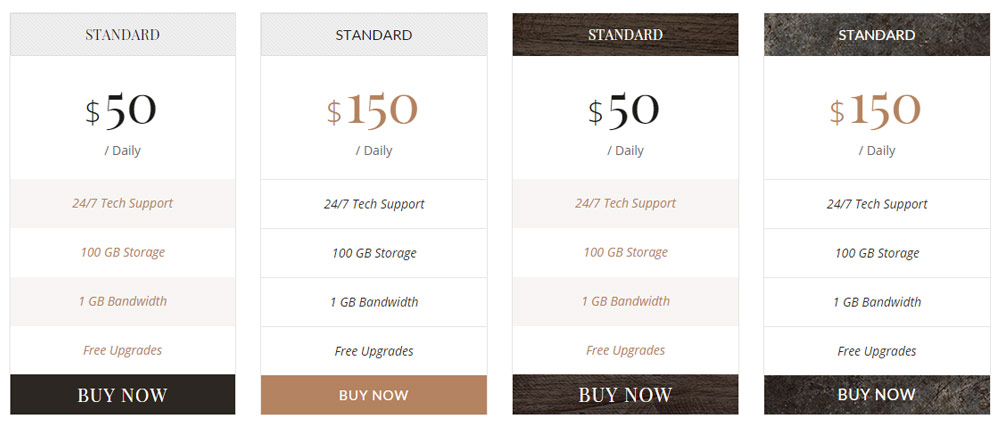Select the stone-textured STANDARD header
This screenshot has width=1000, height=425.
tap(877, 34)
